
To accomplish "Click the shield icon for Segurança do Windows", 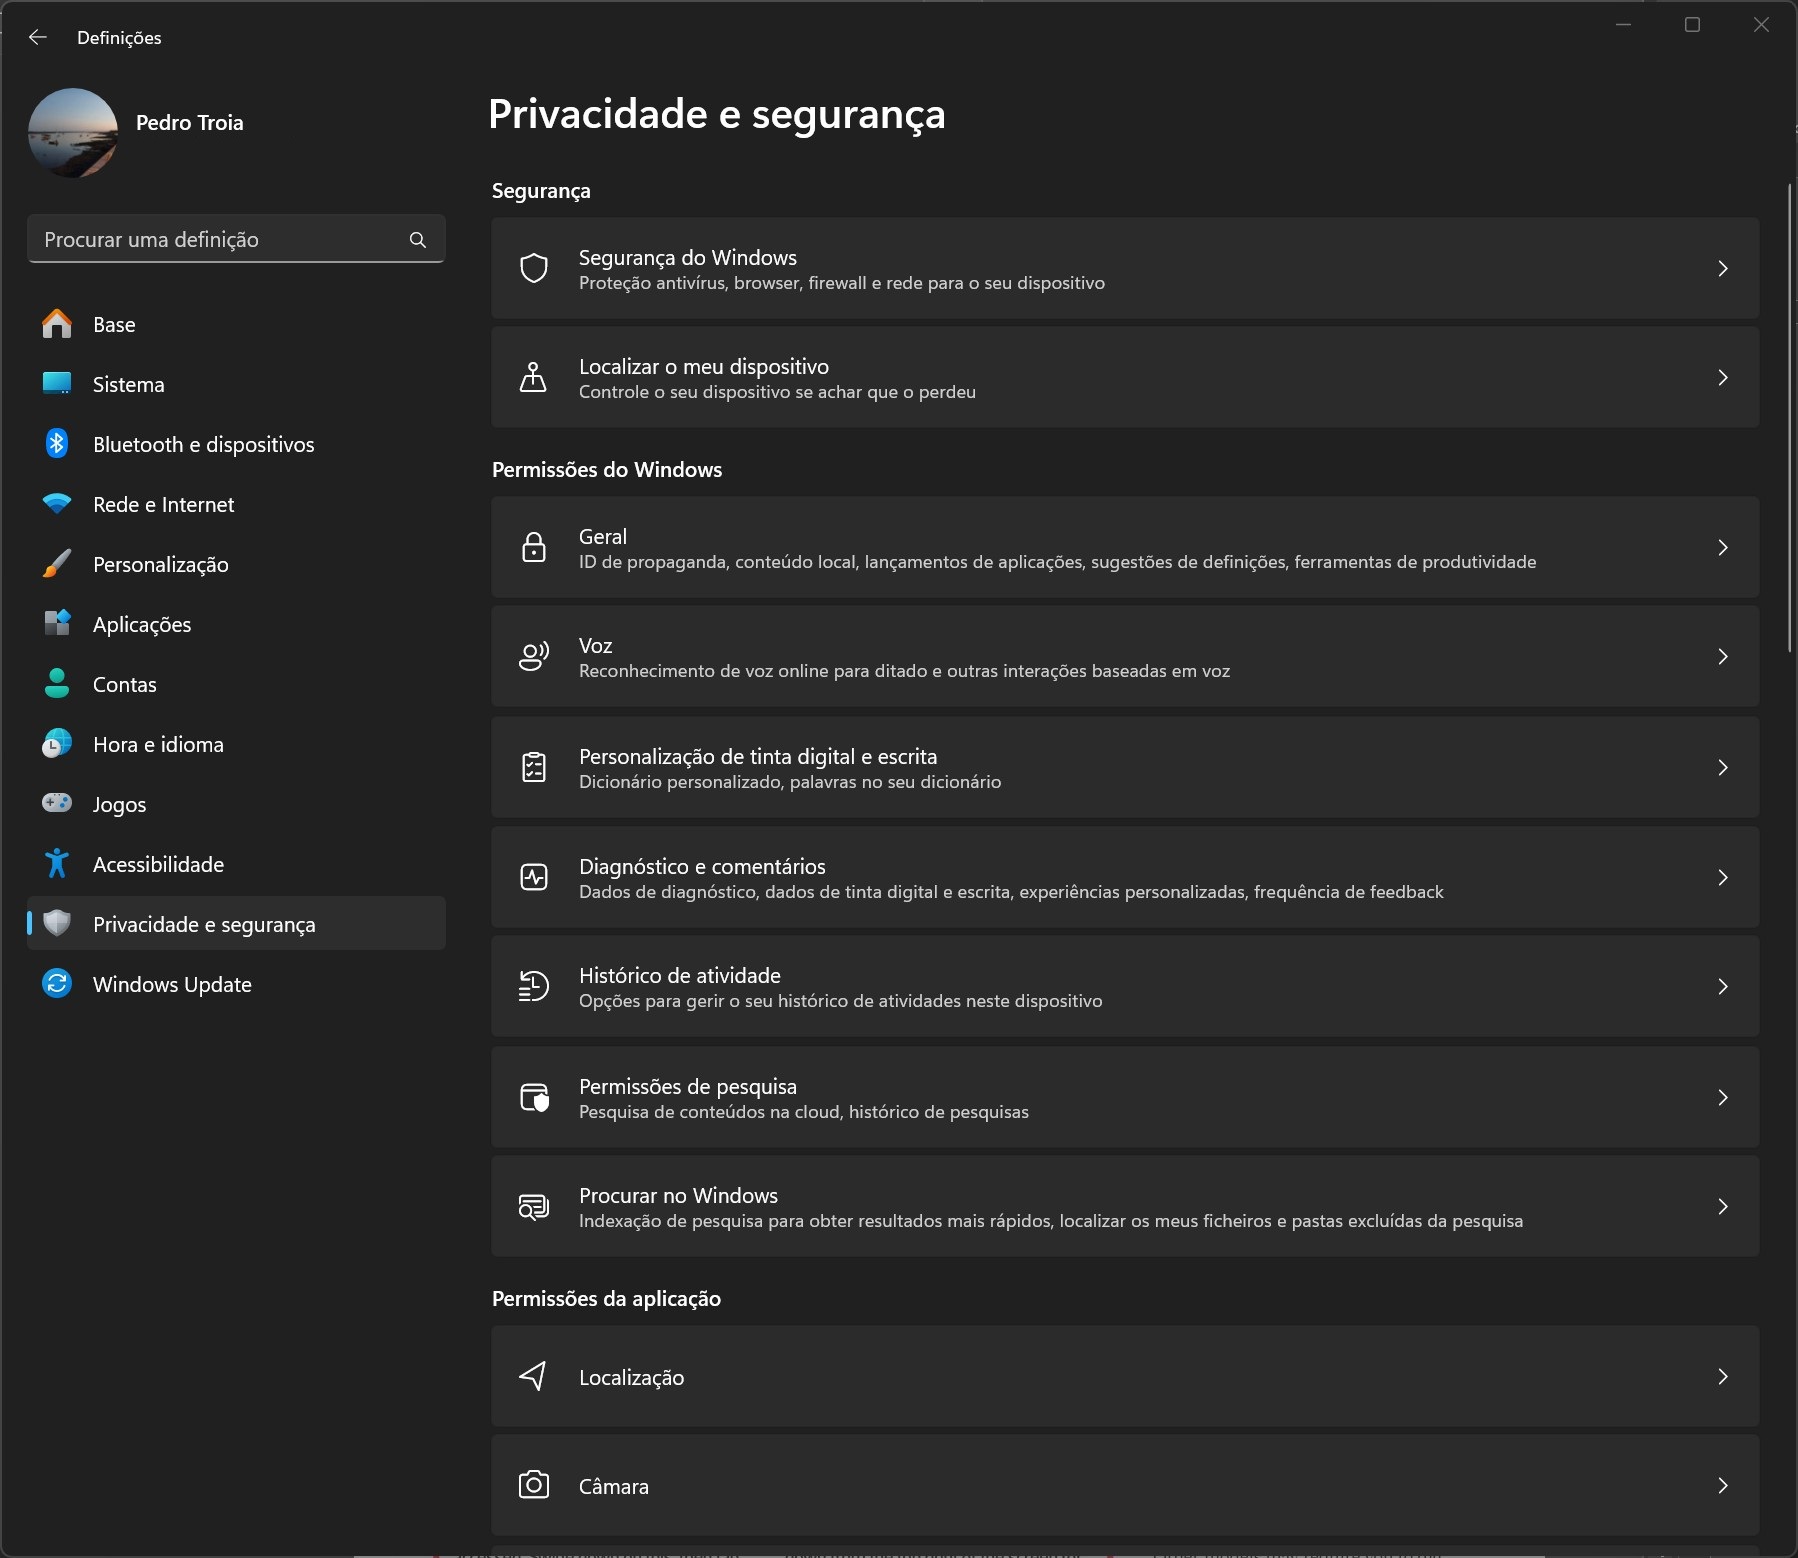I will tap(534, 268).
